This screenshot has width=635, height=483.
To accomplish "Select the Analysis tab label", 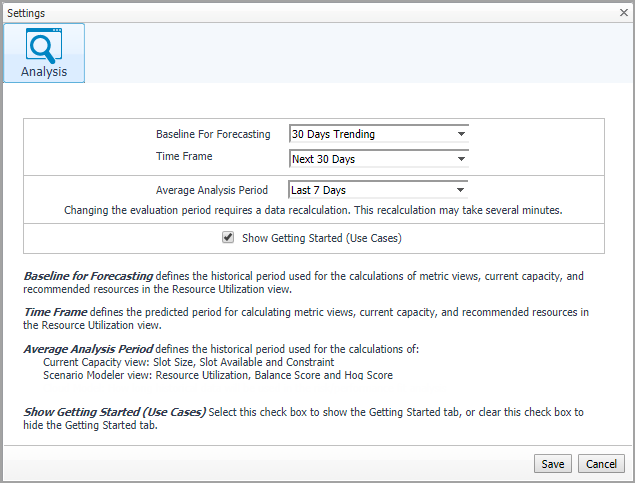I will tap(44, 72).
